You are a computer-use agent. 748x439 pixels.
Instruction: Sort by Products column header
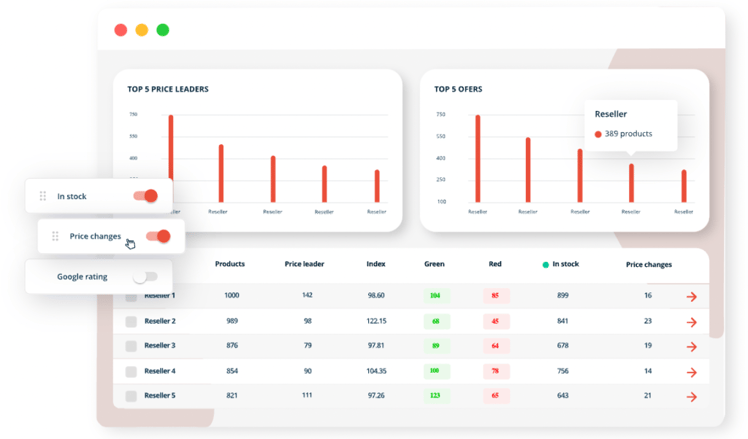point(230,264)
